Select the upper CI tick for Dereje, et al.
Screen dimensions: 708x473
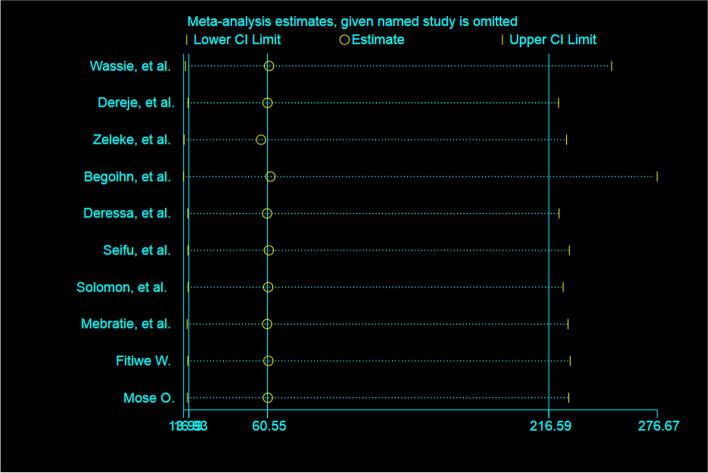click(x=558, y=103)
